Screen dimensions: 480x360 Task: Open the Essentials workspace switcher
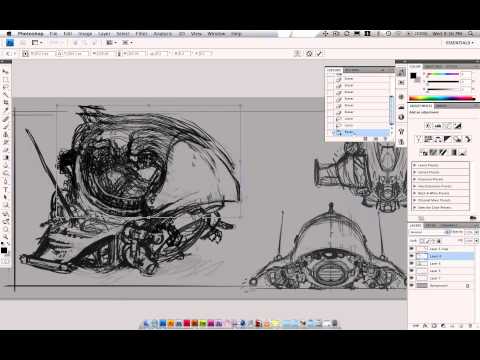coord(460,43)
